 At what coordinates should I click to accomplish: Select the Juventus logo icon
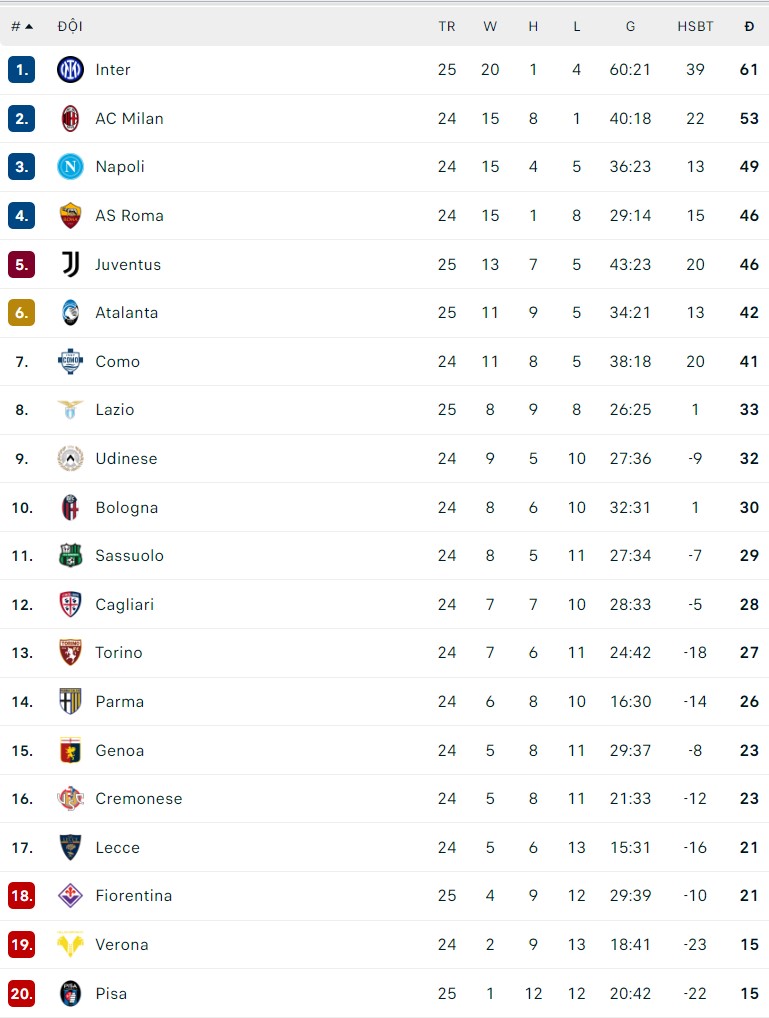[x=70, y=264]
